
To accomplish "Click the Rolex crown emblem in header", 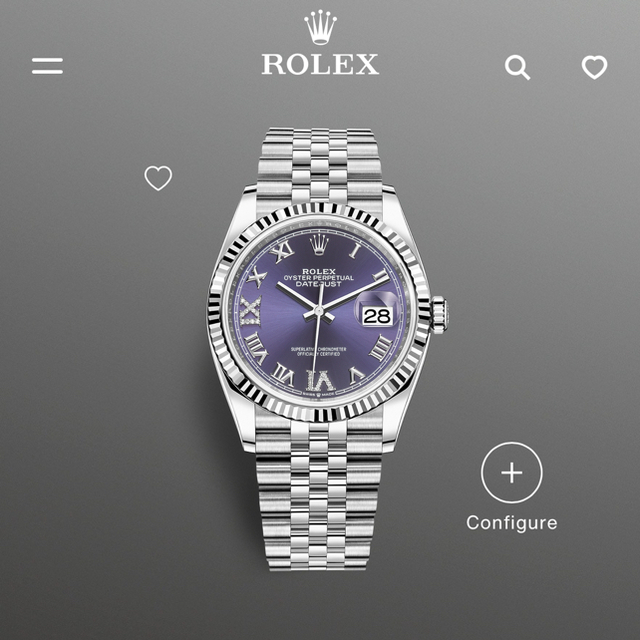I will (320, 27).
